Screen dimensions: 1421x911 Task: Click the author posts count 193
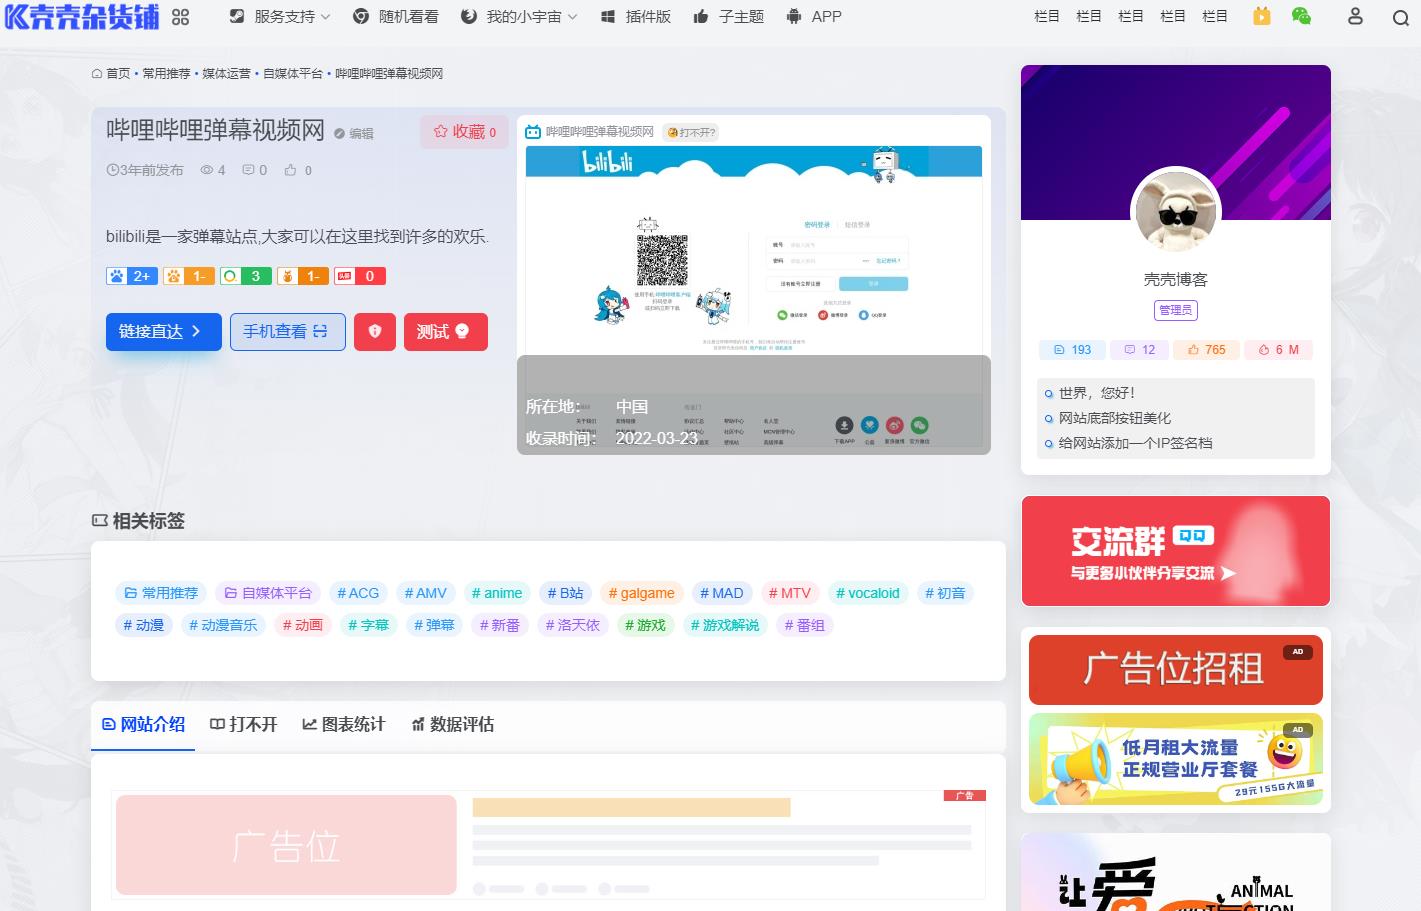point(1072,350)
